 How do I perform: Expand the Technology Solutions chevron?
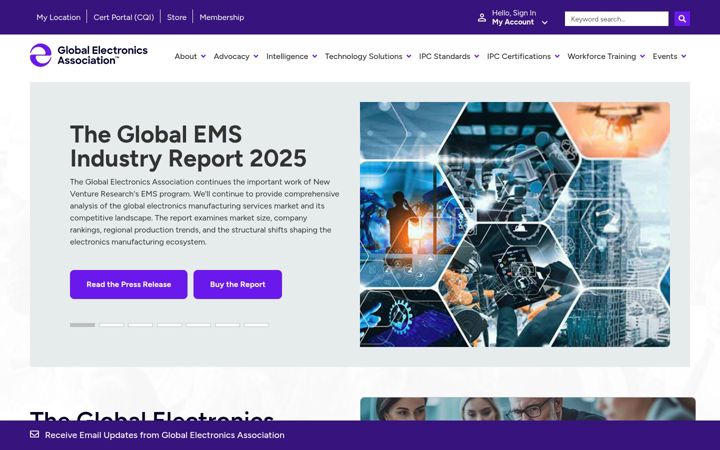409,56
